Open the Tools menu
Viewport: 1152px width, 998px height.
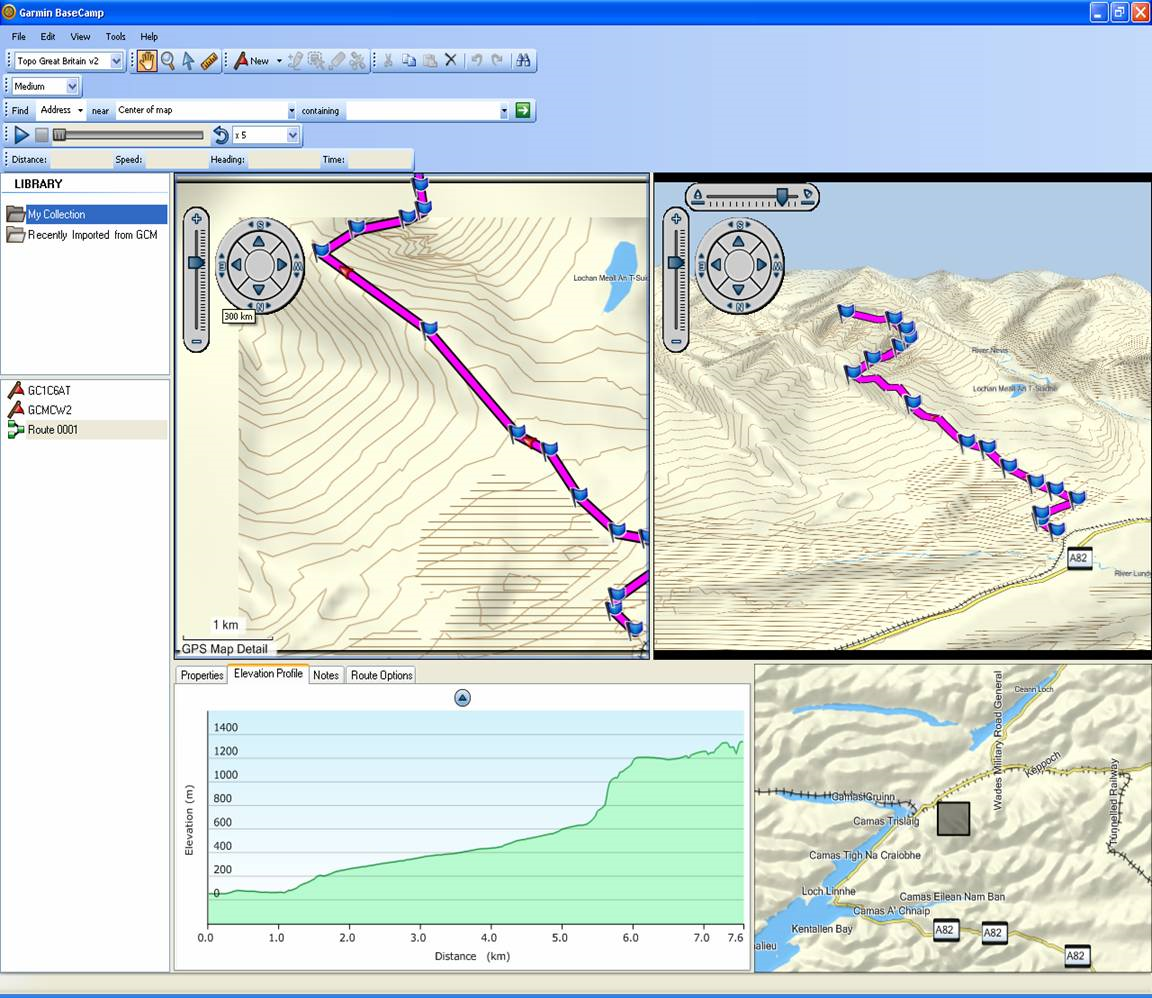116,37
